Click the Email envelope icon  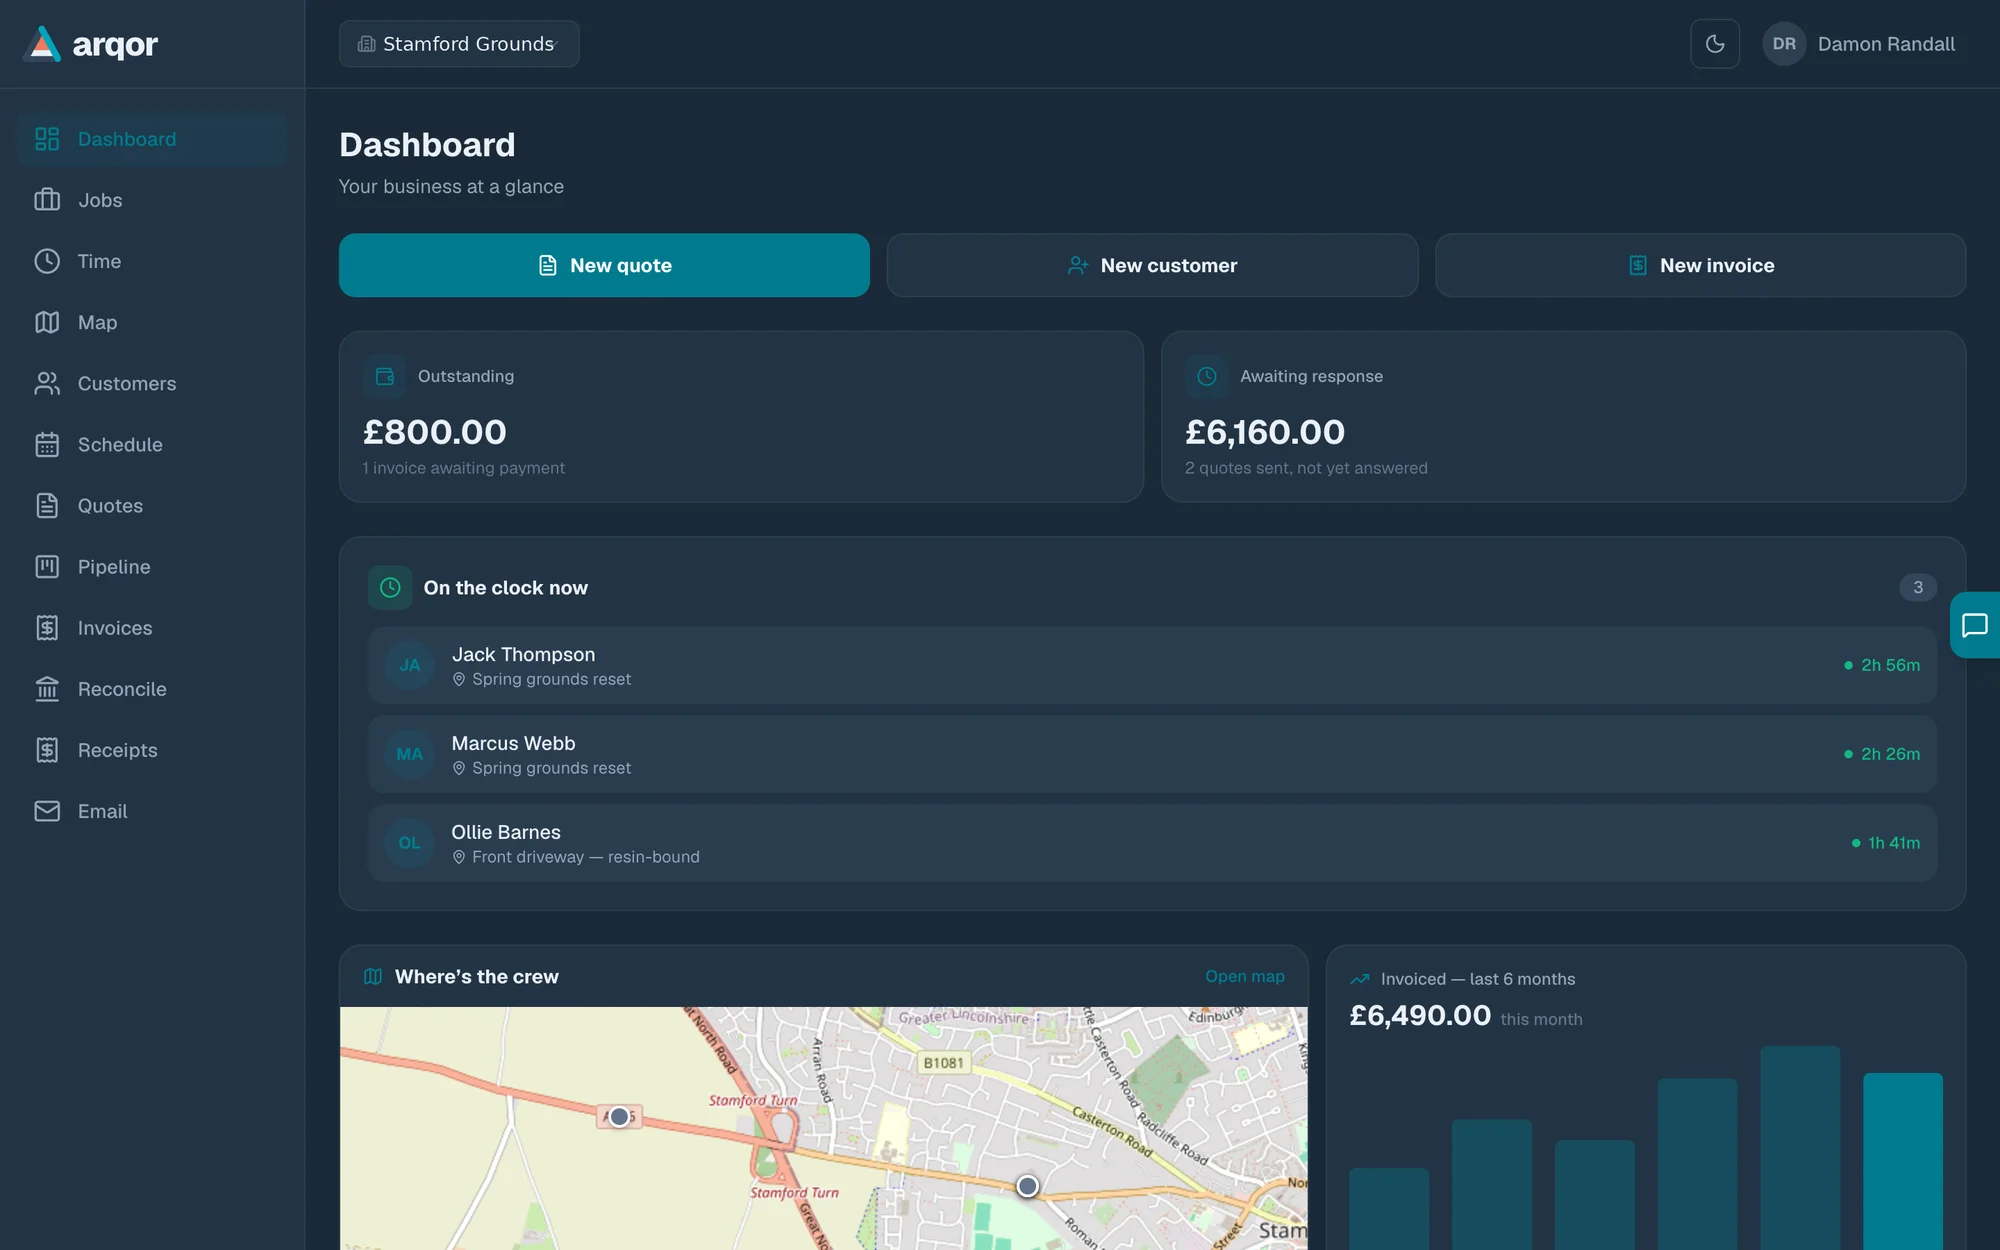[x=47, y=811]
